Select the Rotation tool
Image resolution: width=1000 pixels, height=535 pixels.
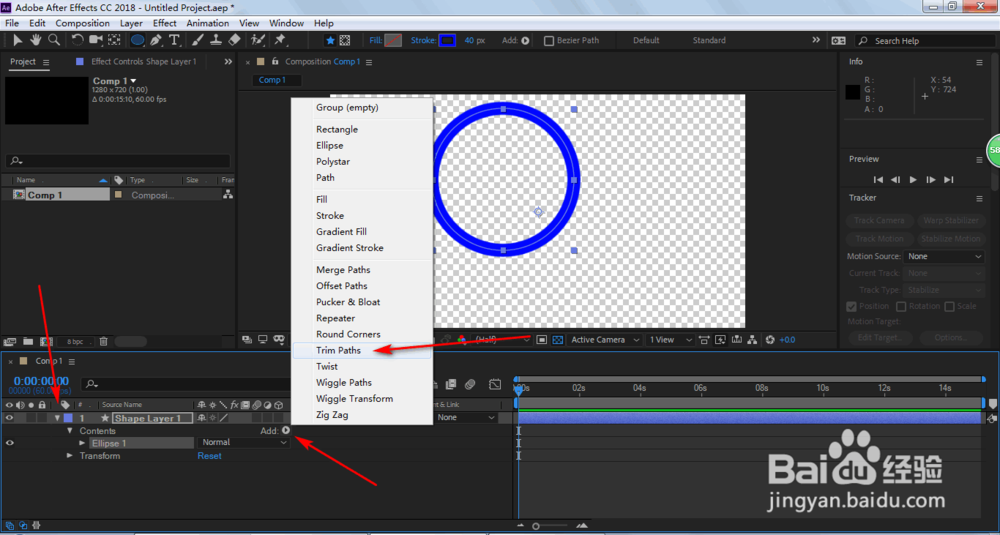tap(77, 40)
